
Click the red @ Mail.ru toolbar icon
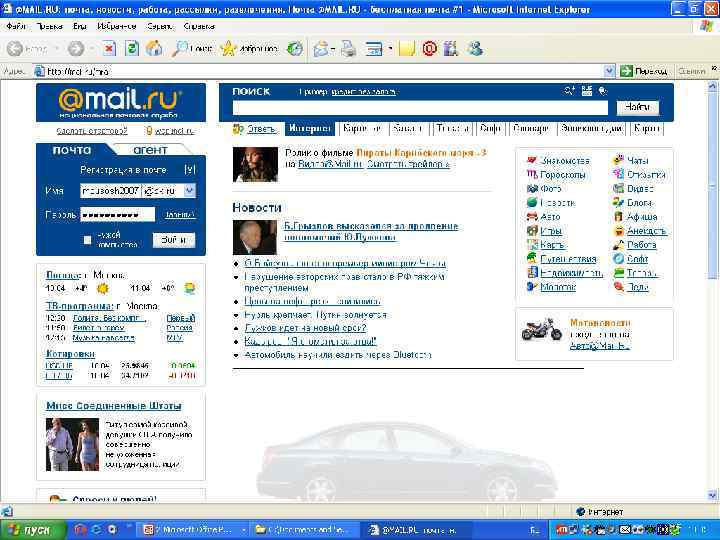tap(430, 48)
